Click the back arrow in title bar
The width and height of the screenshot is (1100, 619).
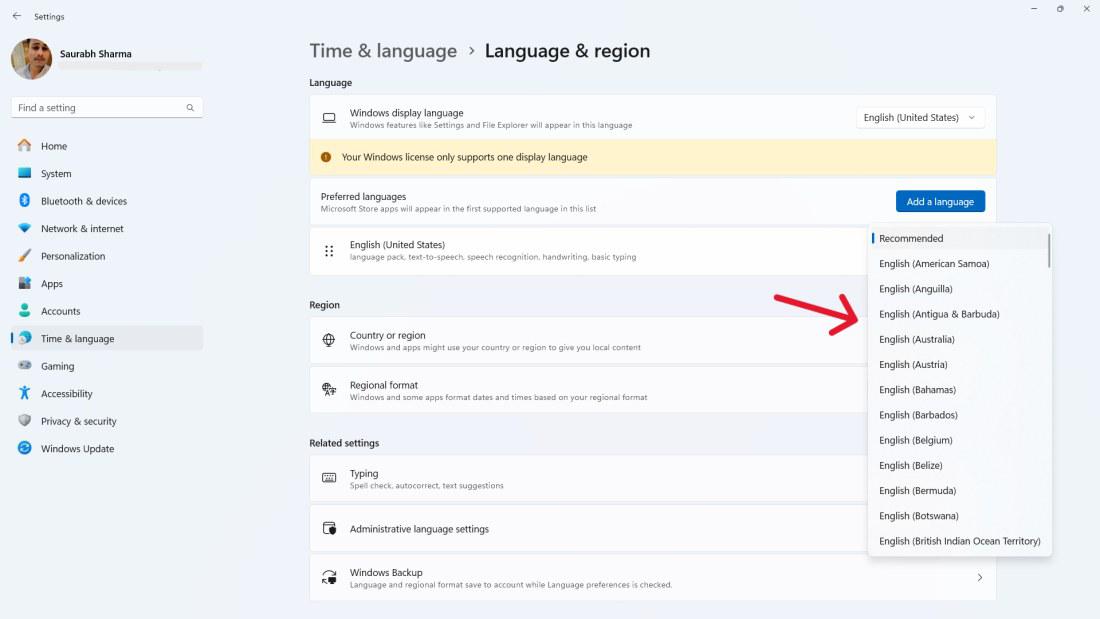click(16, 16)
